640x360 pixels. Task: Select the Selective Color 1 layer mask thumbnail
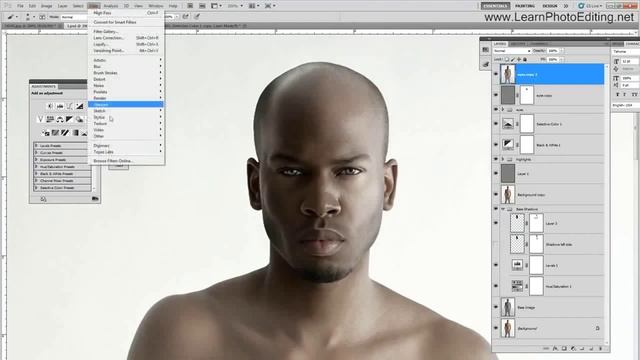click(527, 124)
